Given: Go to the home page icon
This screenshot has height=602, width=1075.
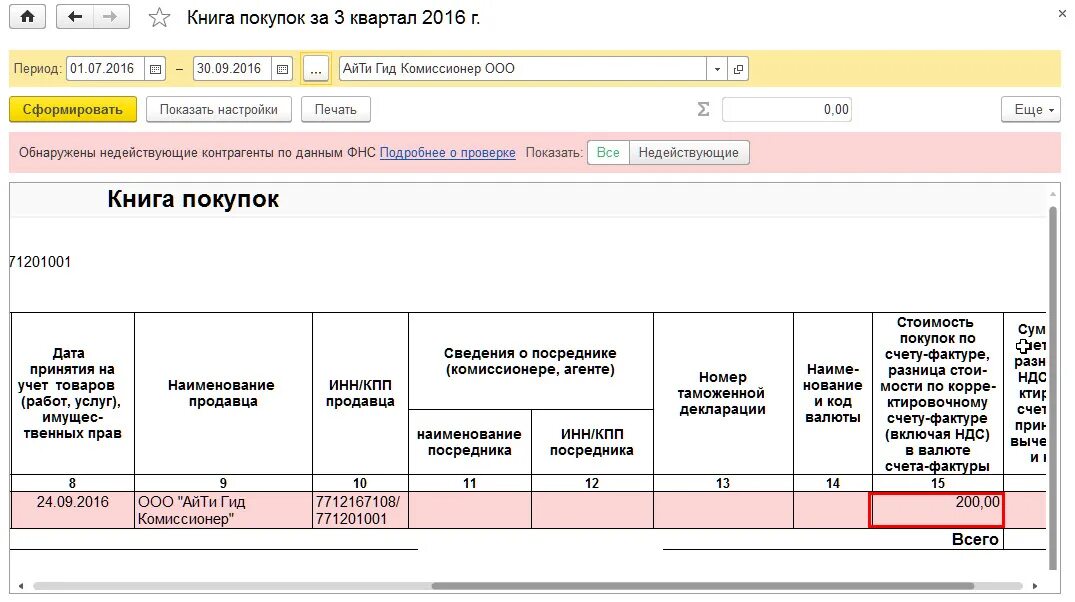Looking at the screenshot, I should click(x=27, y=17).
